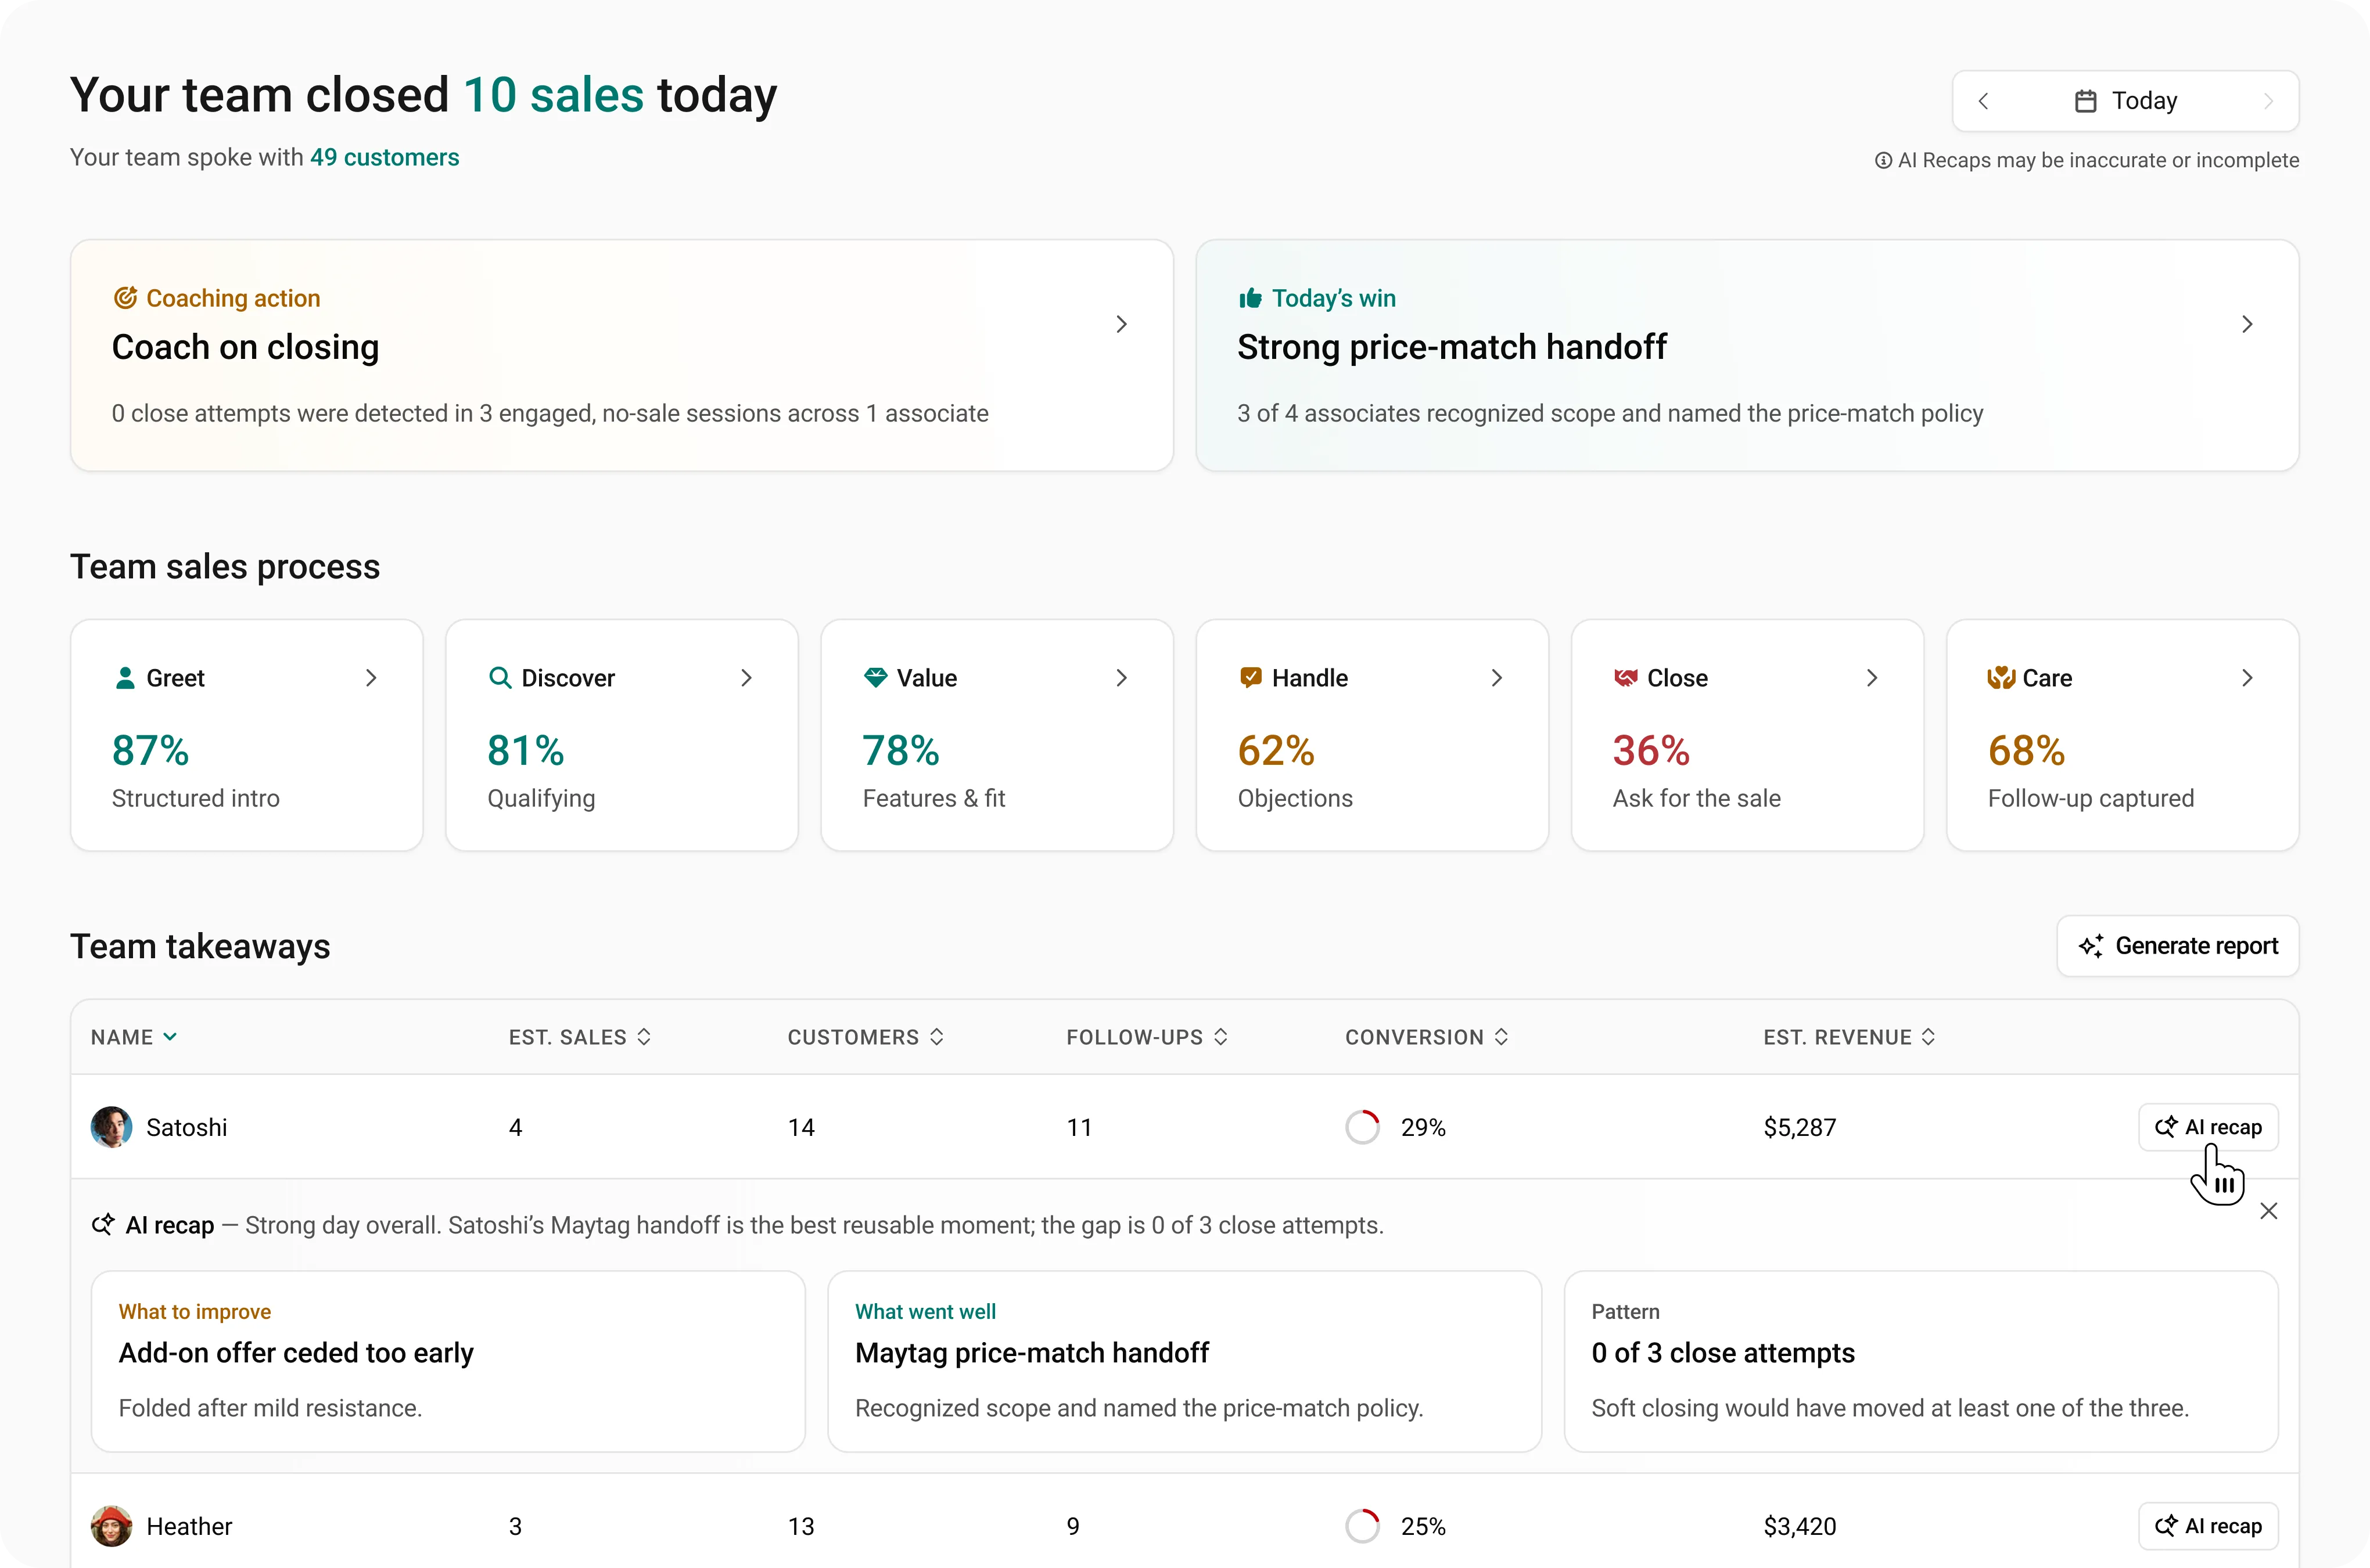Open the Maytag price-match handoff card
2370x1568 pixels.
click(1184, 1361)
